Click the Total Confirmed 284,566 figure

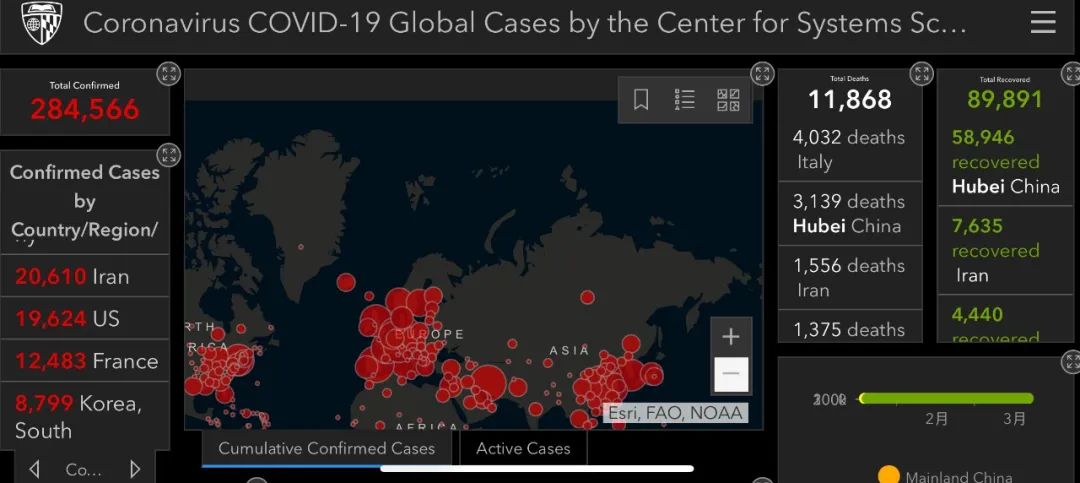[x=85, y=110]
